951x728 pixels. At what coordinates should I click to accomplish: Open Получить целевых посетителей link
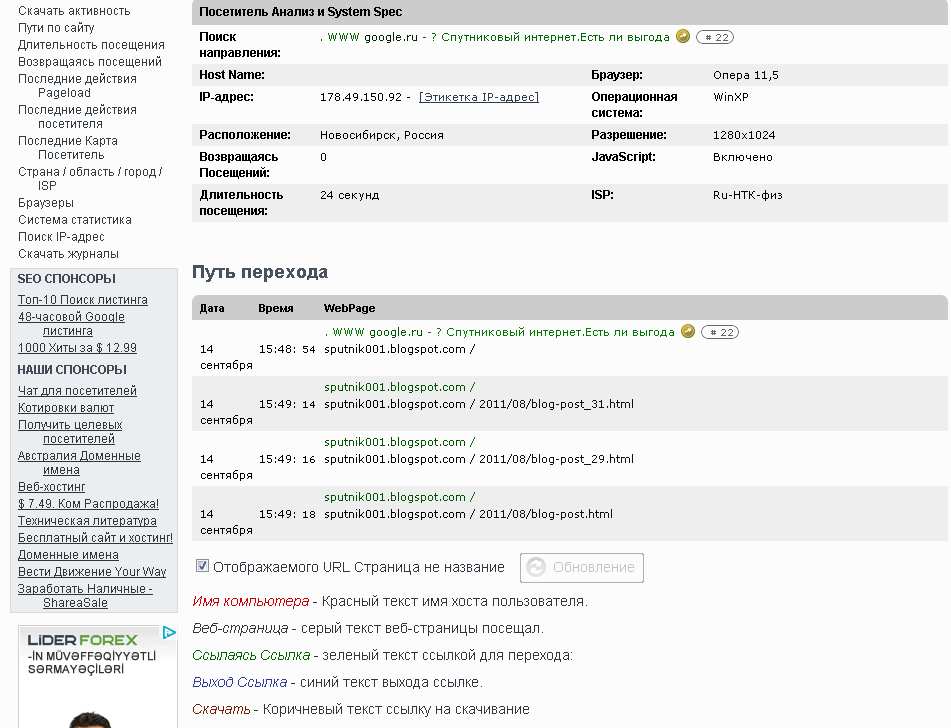pos(70,431)
